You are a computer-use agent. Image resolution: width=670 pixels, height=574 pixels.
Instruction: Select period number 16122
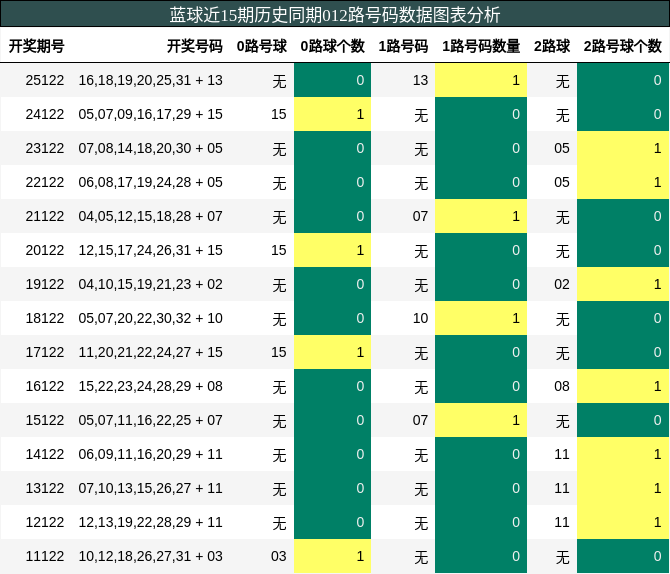45,386
